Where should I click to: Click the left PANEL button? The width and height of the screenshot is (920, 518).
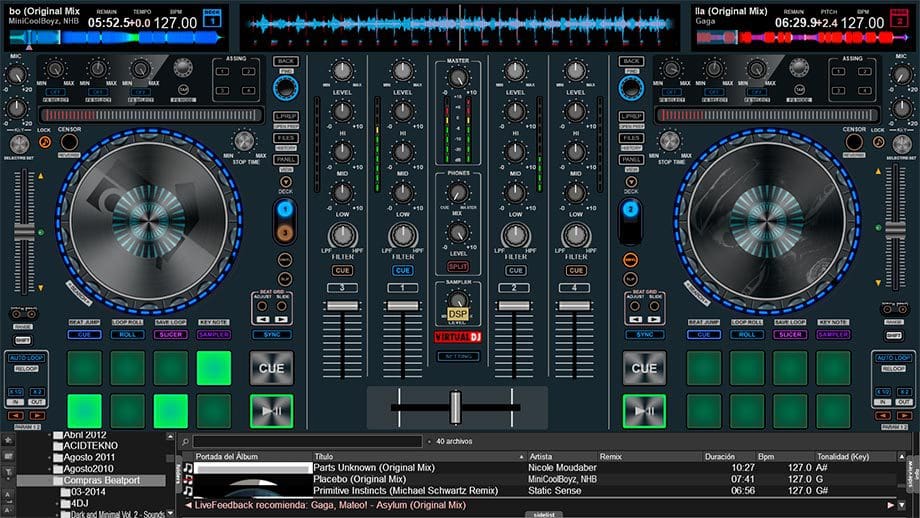(286, 160)
